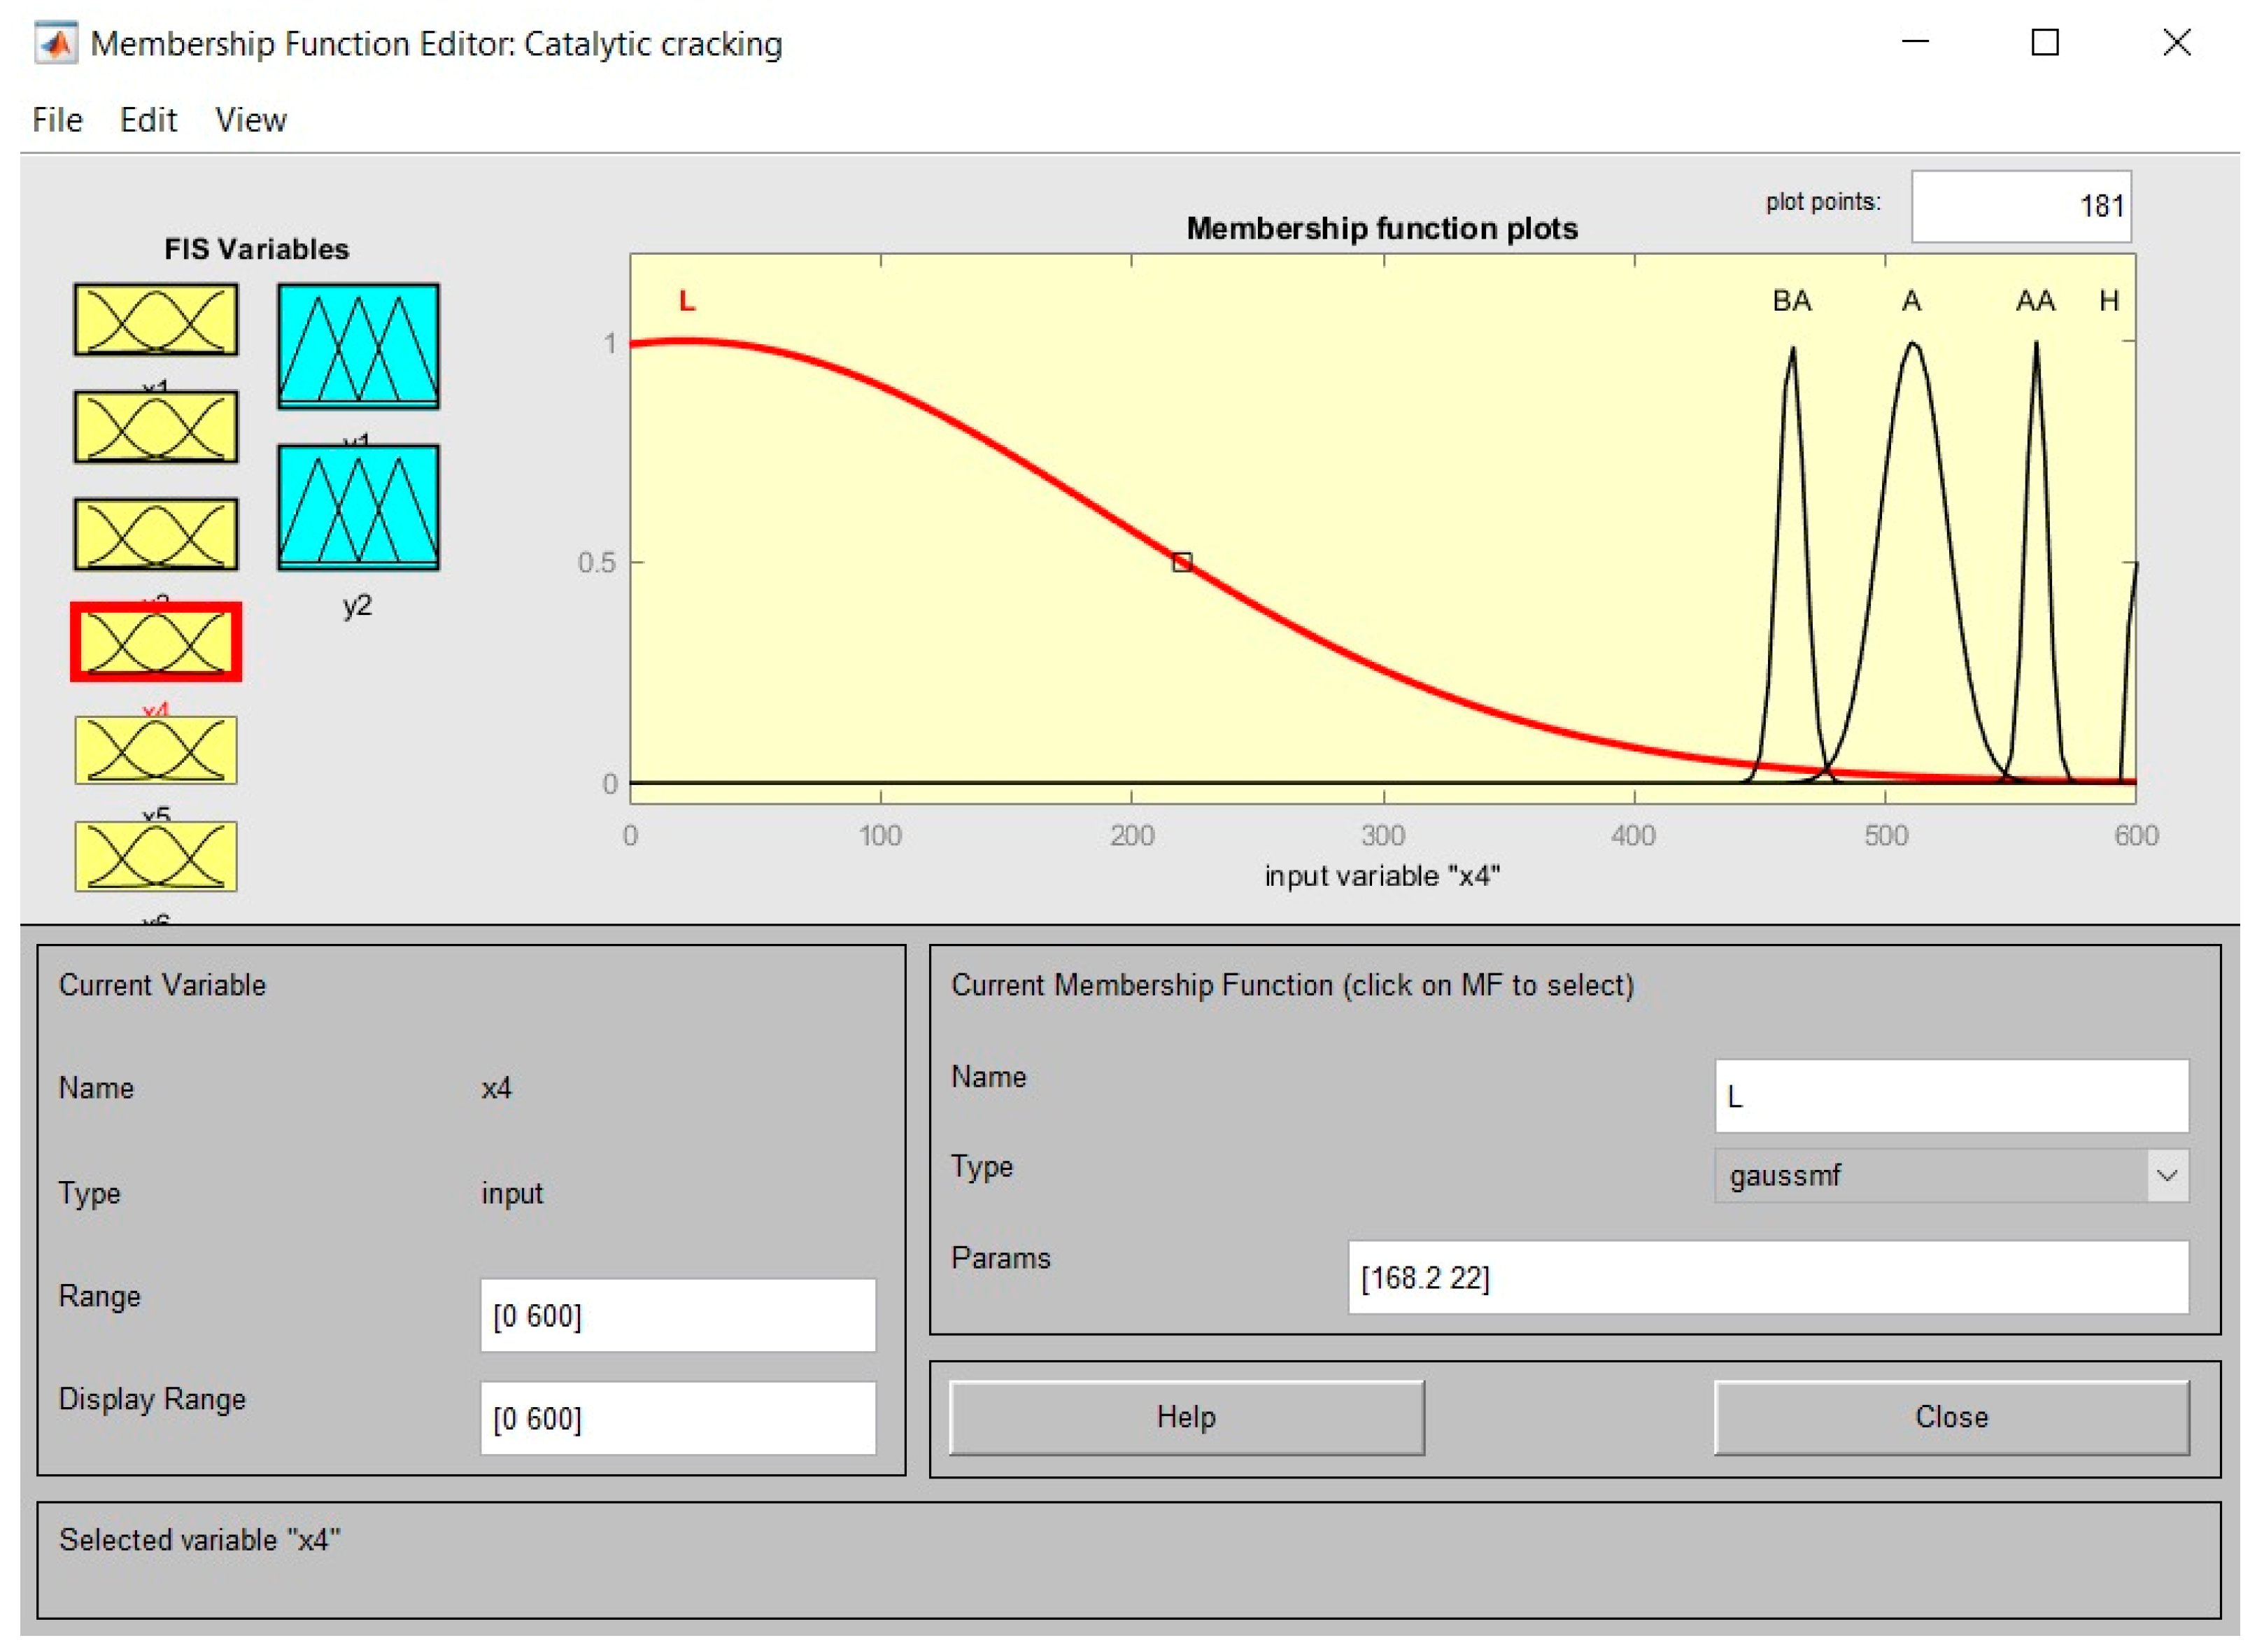This screenshot has height=1652, width=2257.
Task: Select the x2 input variable icon
Action: [156, 427]
